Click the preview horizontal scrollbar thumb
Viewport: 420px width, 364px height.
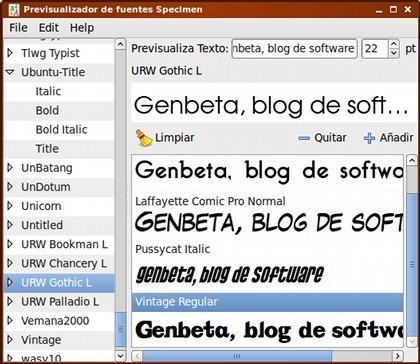237,356
